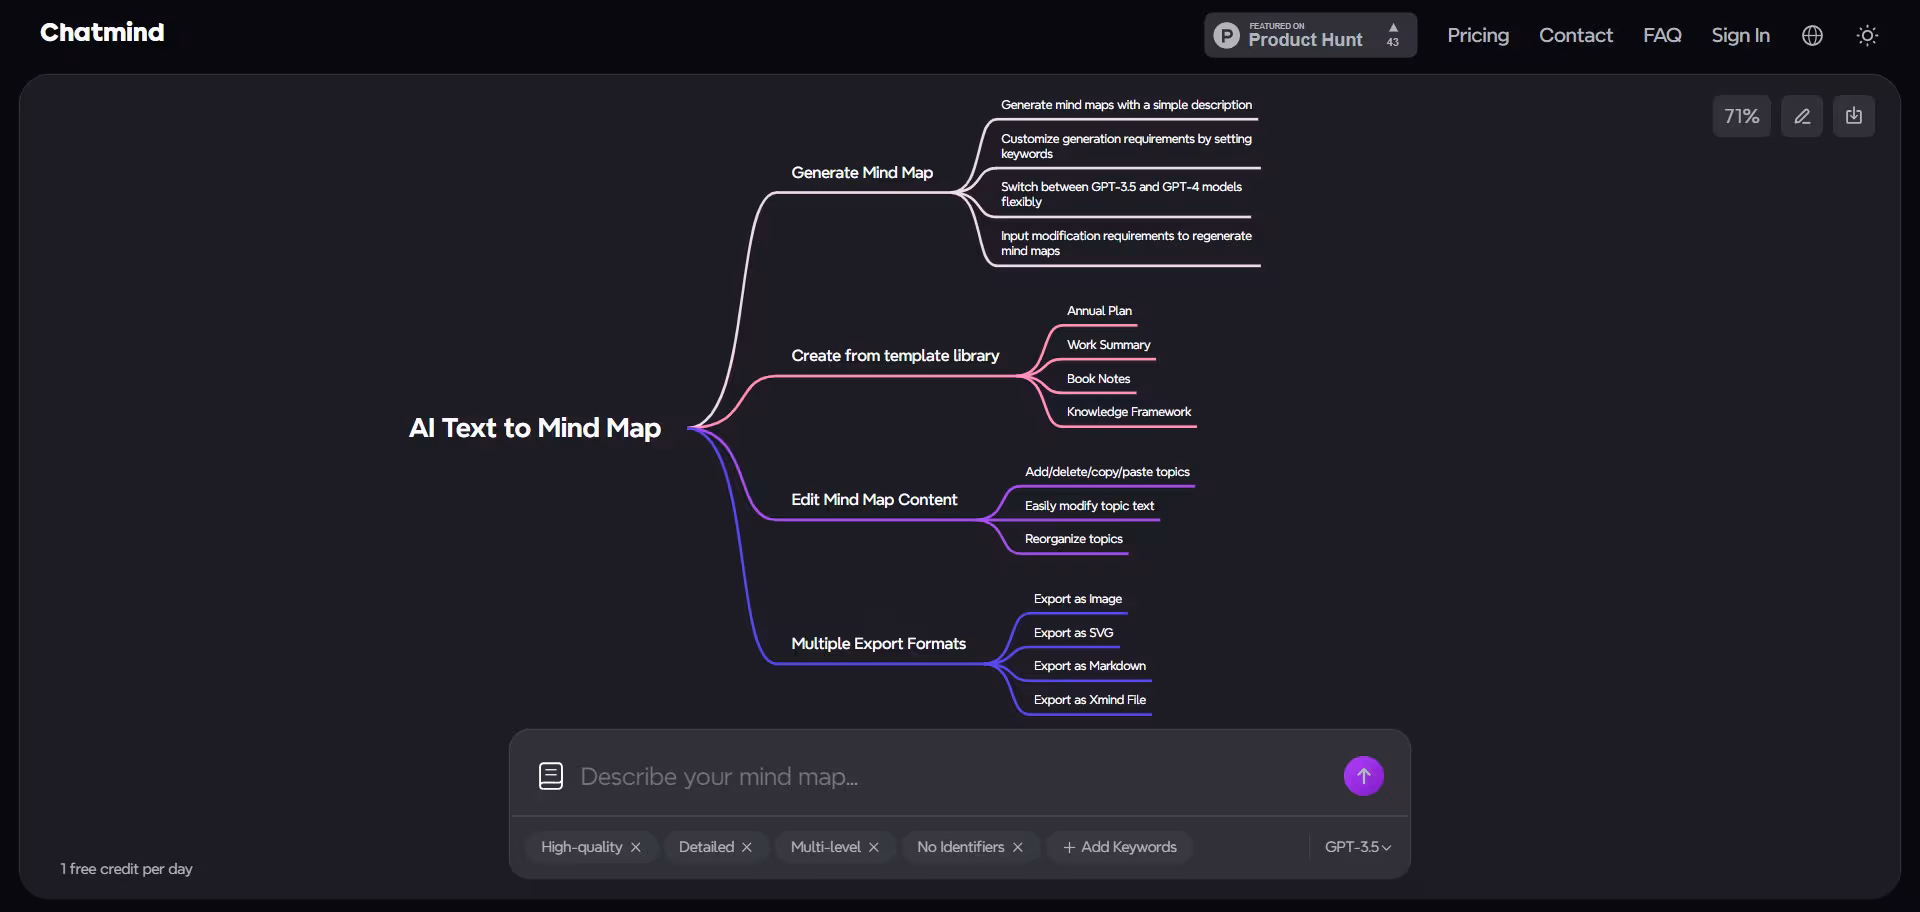This screenshot has height=912, width=1920.
Task: Click the Sign In link
Action: (1740, 36)
